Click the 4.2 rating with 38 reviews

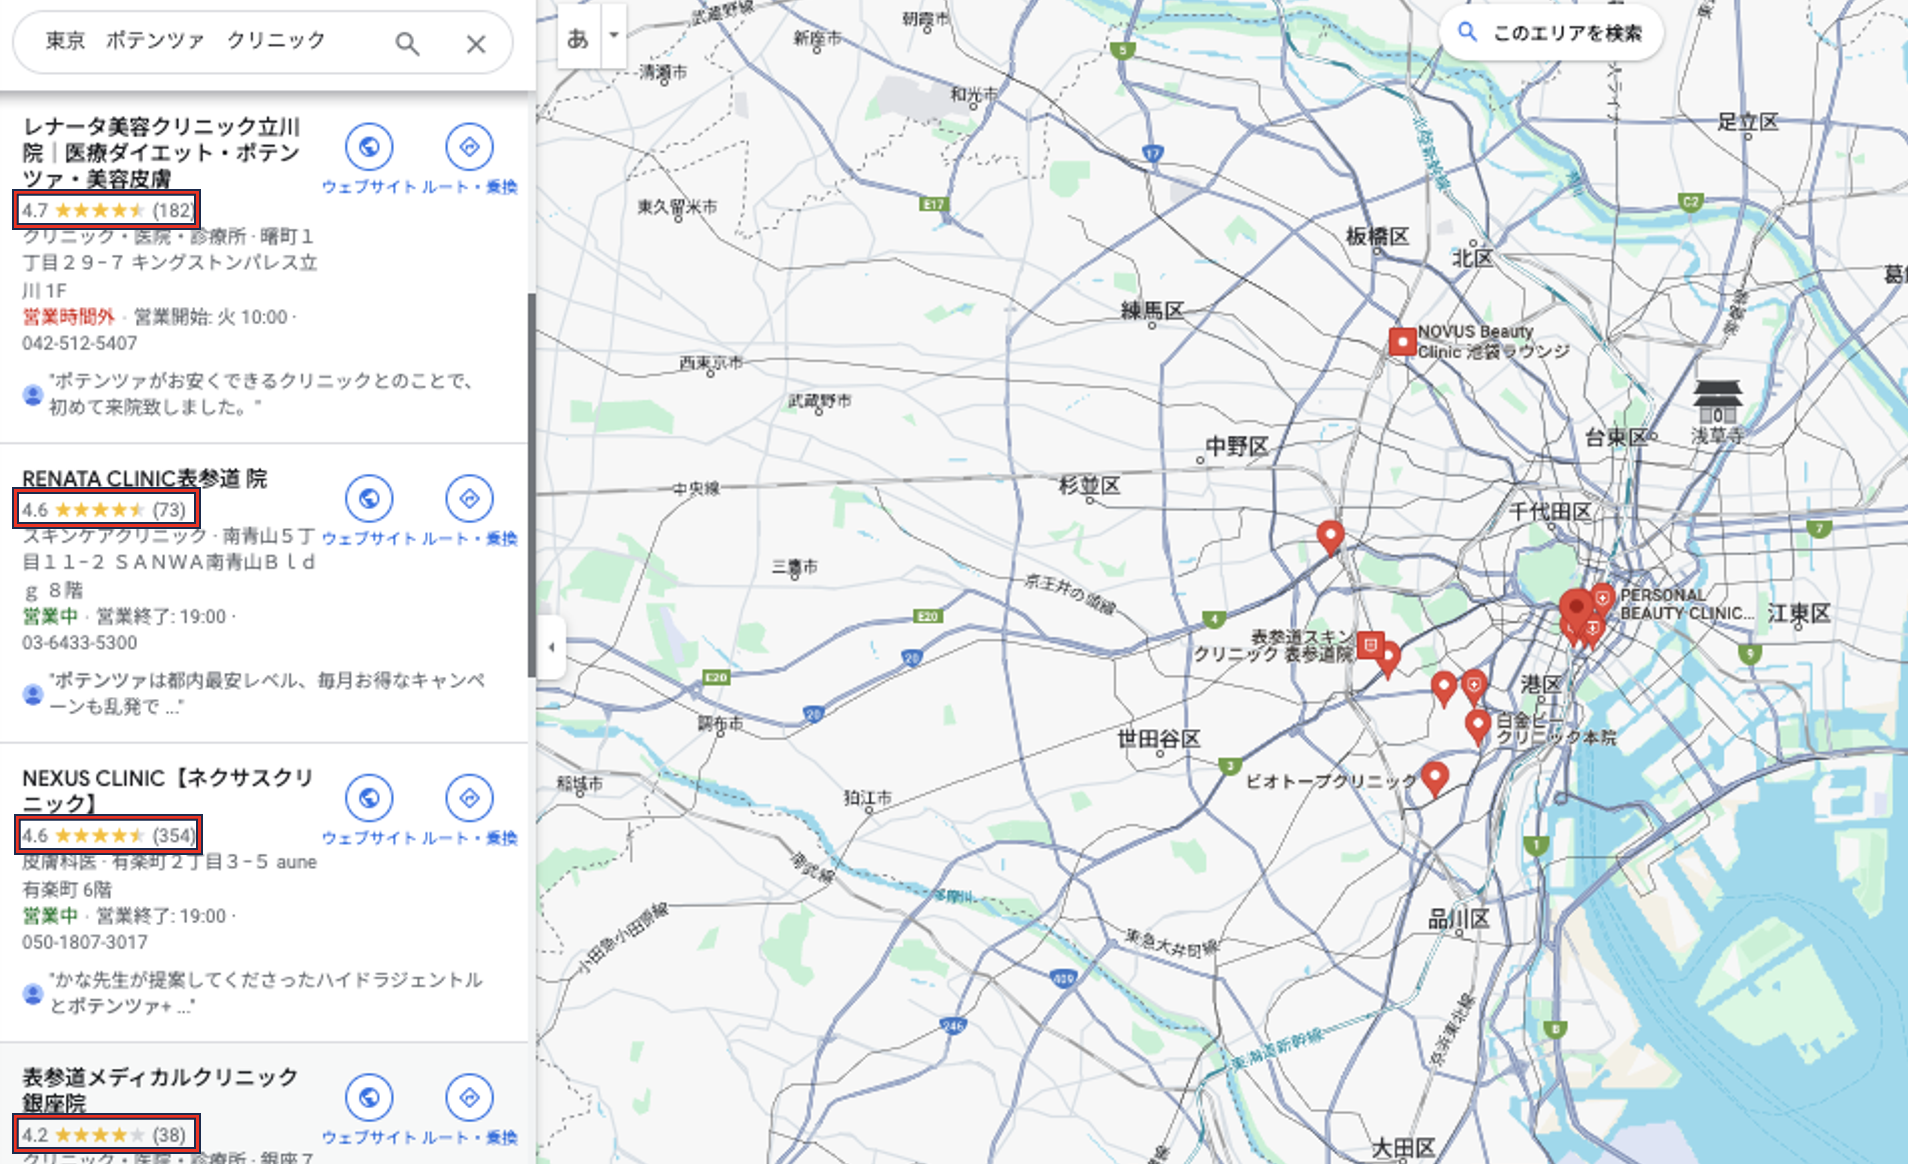106,1135
